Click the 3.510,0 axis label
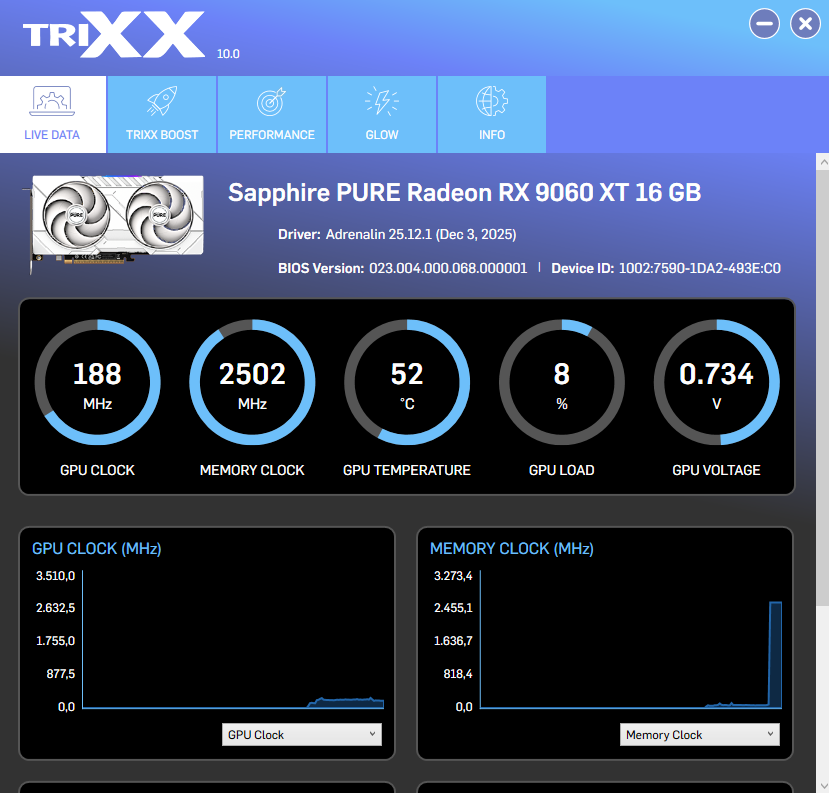The height and width of the screenshot is (793, 829). click(x=56, y=576)
